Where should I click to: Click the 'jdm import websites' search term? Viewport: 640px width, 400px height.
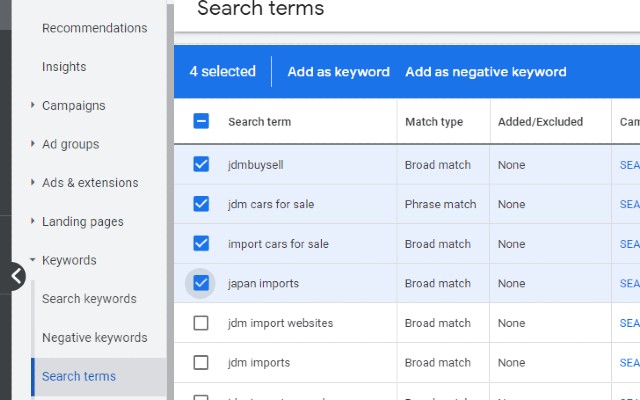click(280, 323)
